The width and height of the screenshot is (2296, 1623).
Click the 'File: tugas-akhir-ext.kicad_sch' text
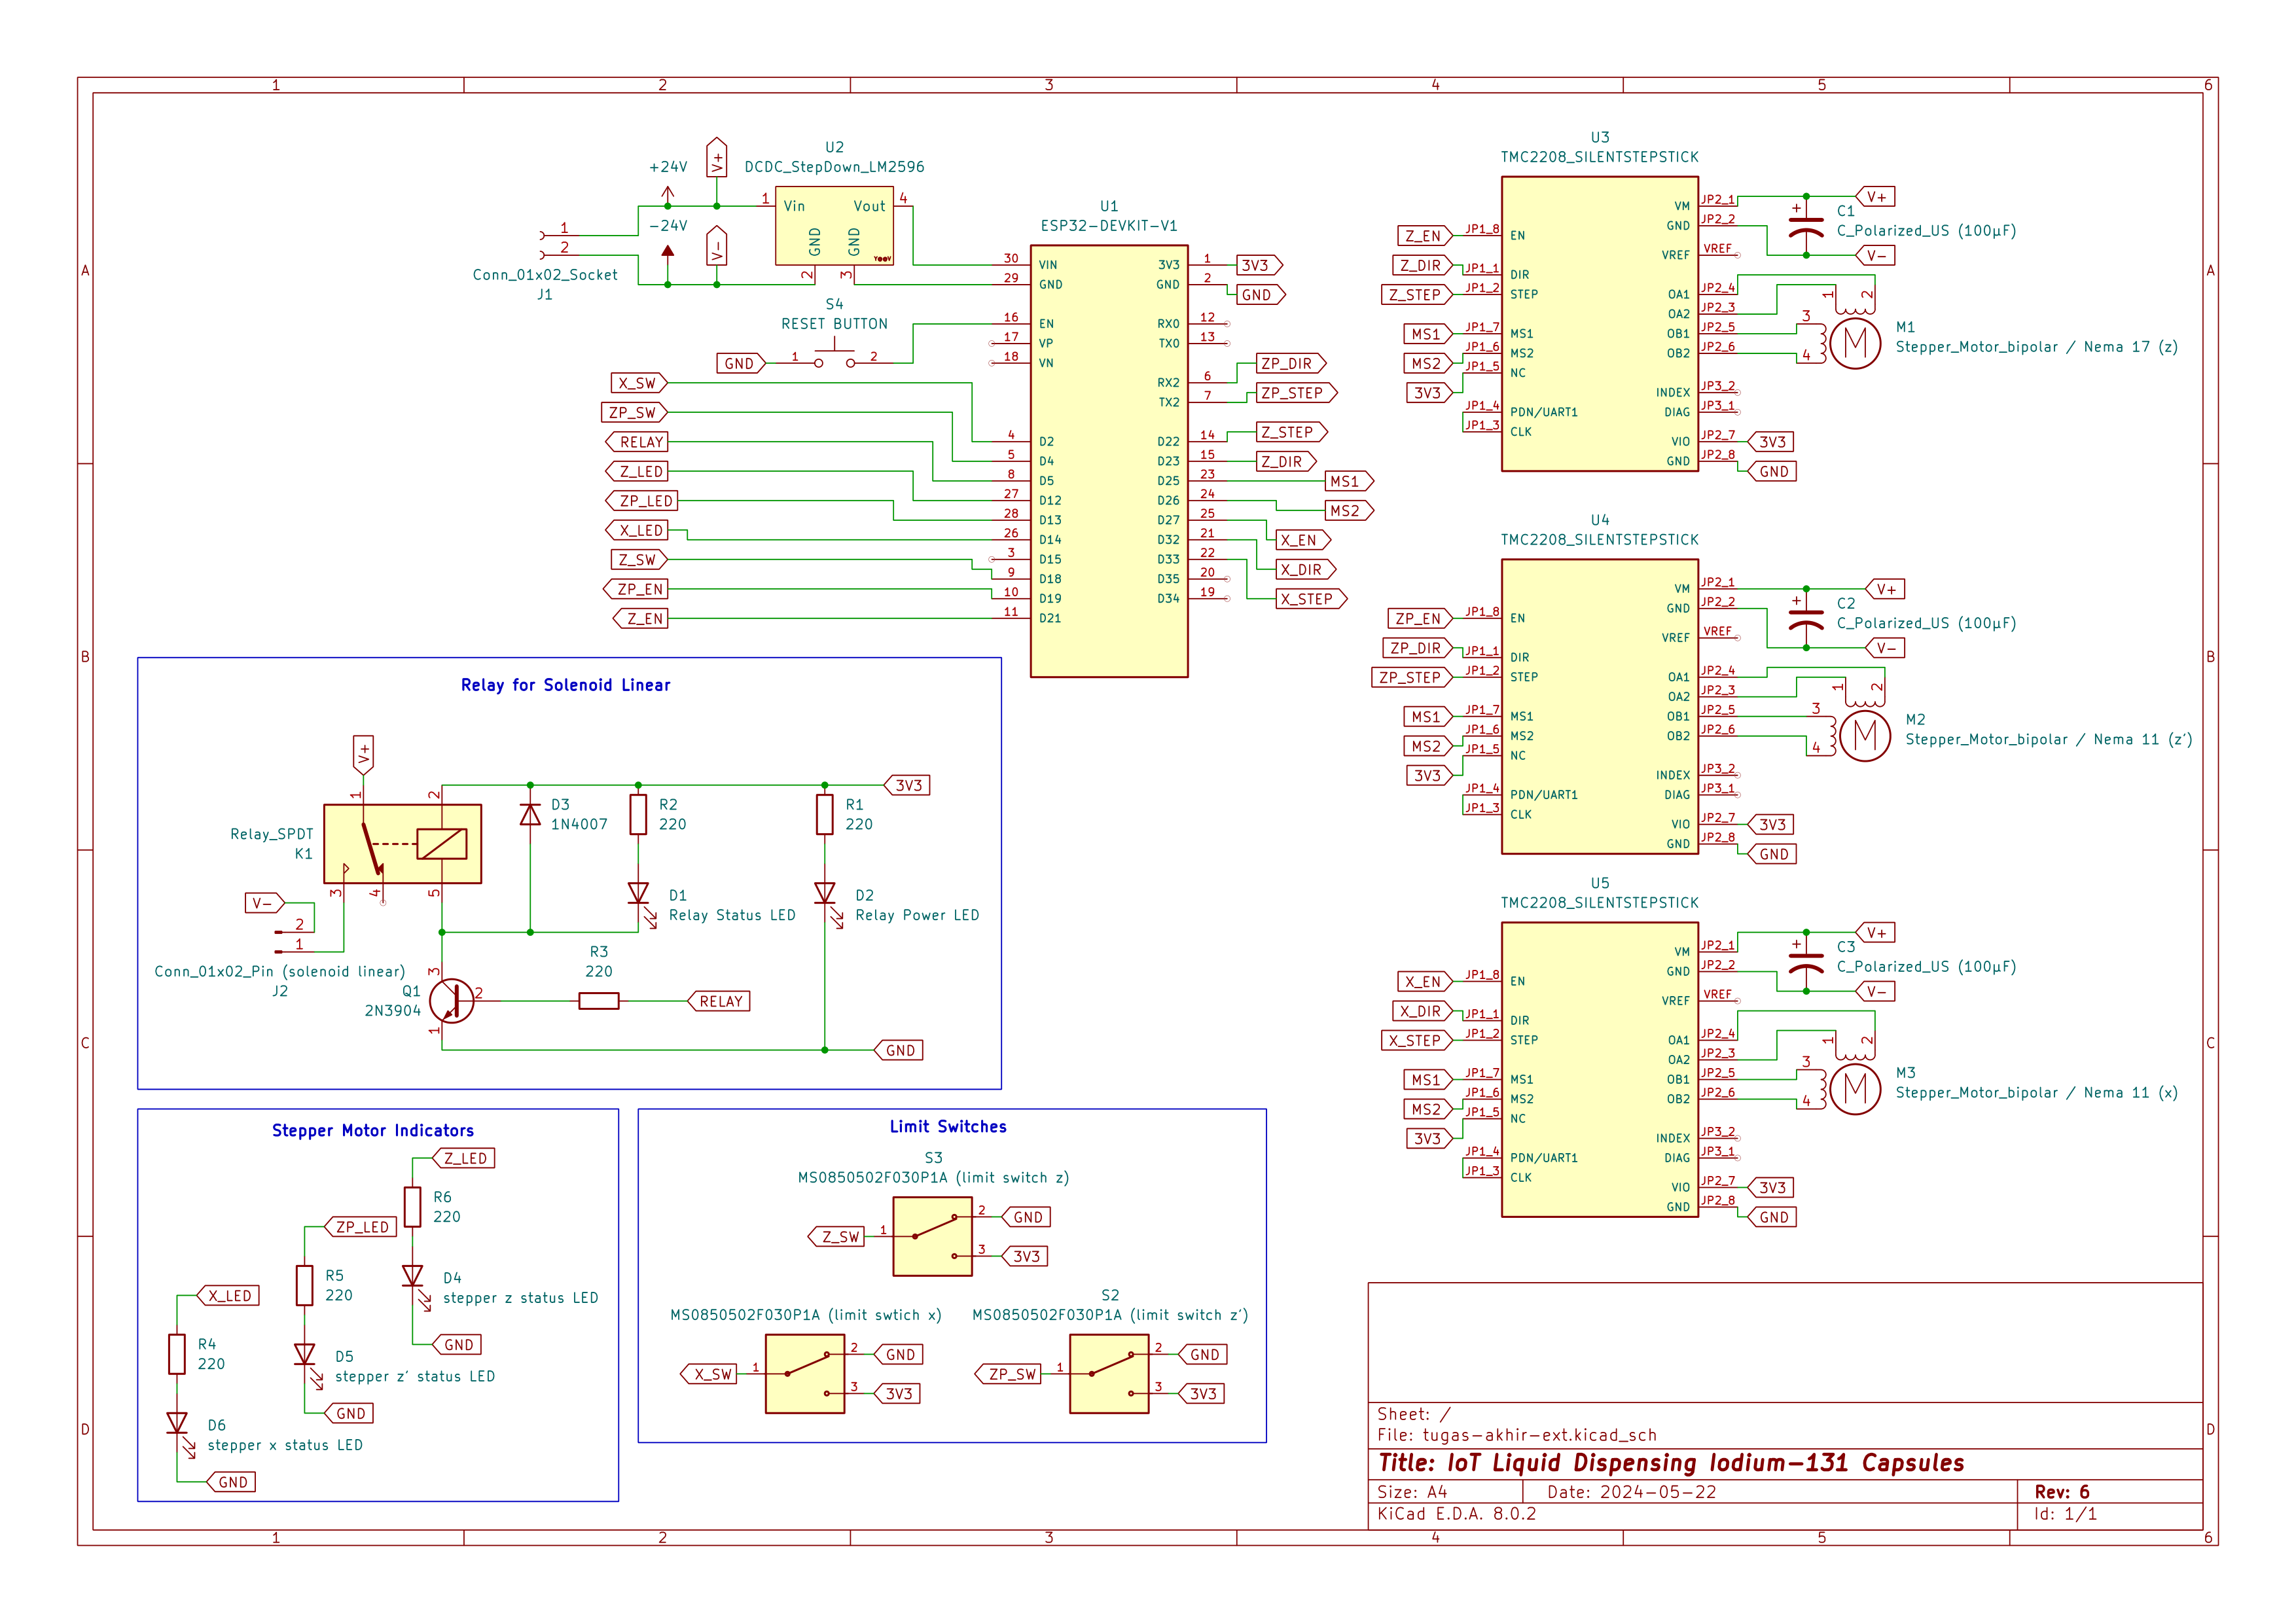click(x=1517, y=1435)
